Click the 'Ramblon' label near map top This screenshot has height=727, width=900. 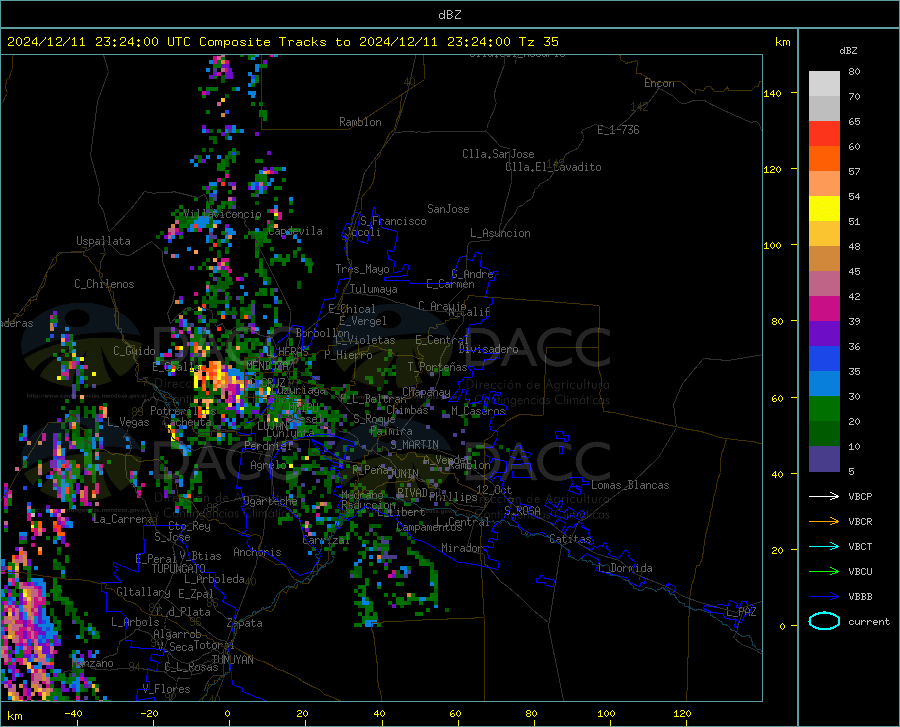coord(360,122)
